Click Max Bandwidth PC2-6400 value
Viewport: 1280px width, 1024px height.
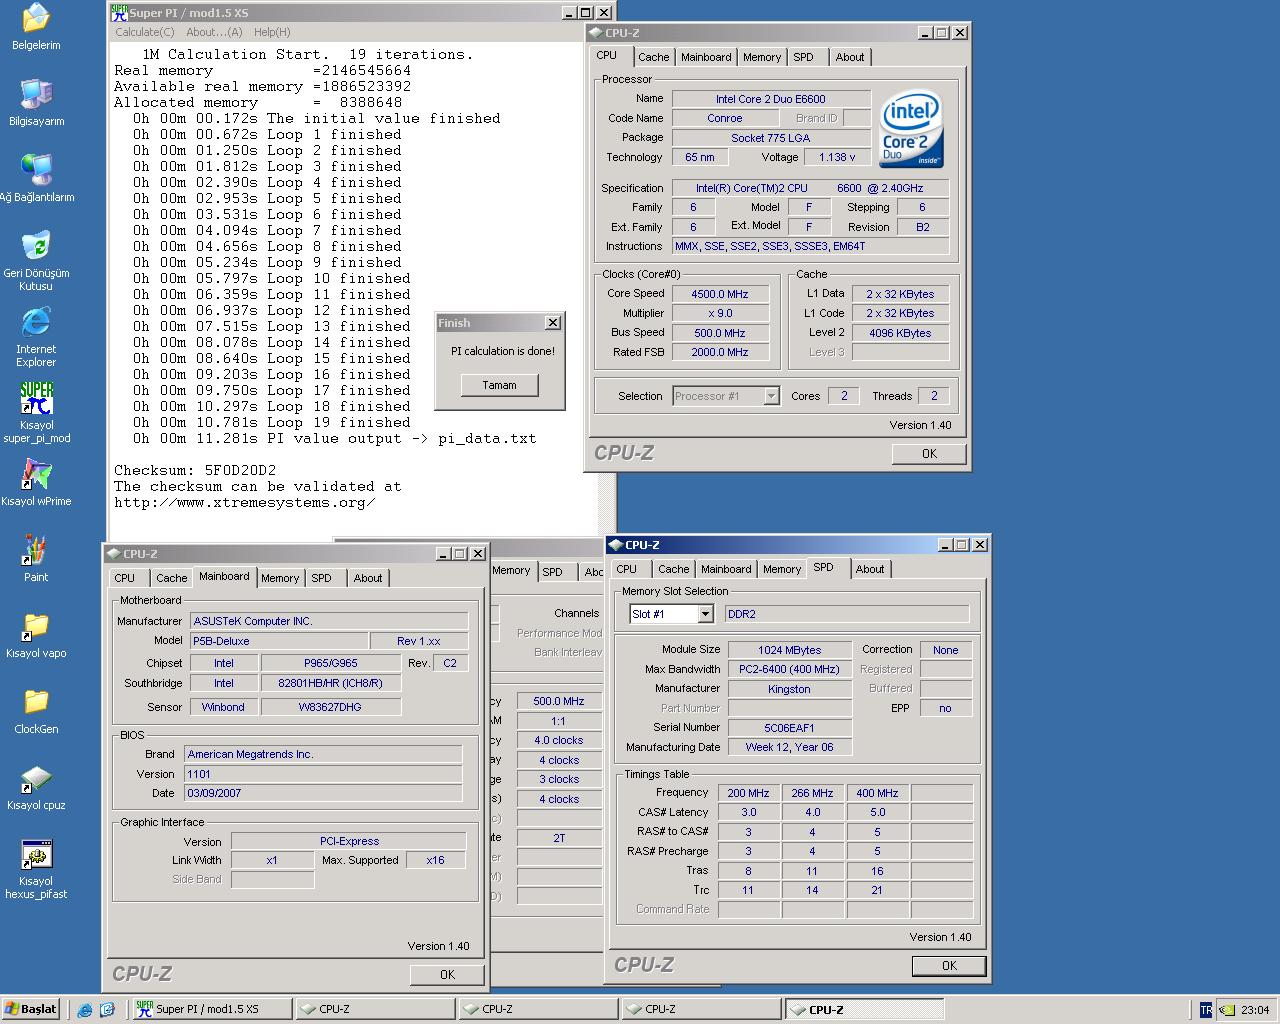point(789,669)
